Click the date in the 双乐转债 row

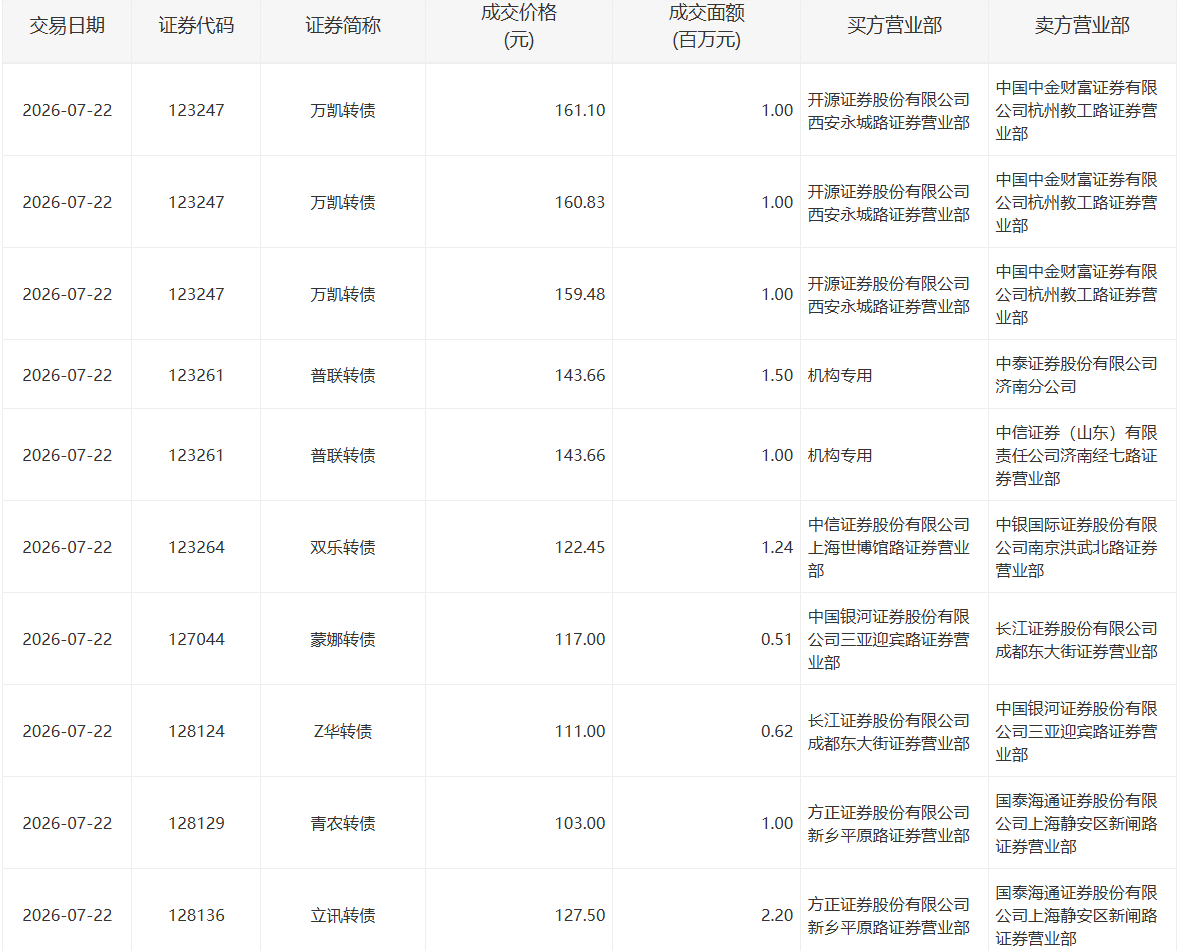pos(67,547)
